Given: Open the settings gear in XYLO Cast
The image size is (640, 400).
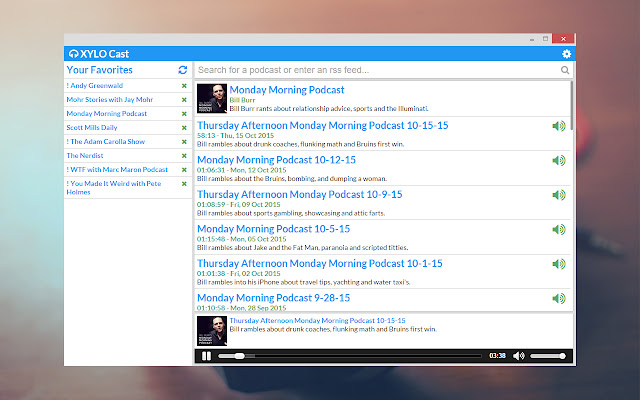Looking at the screenshot, I should [566, 53].
